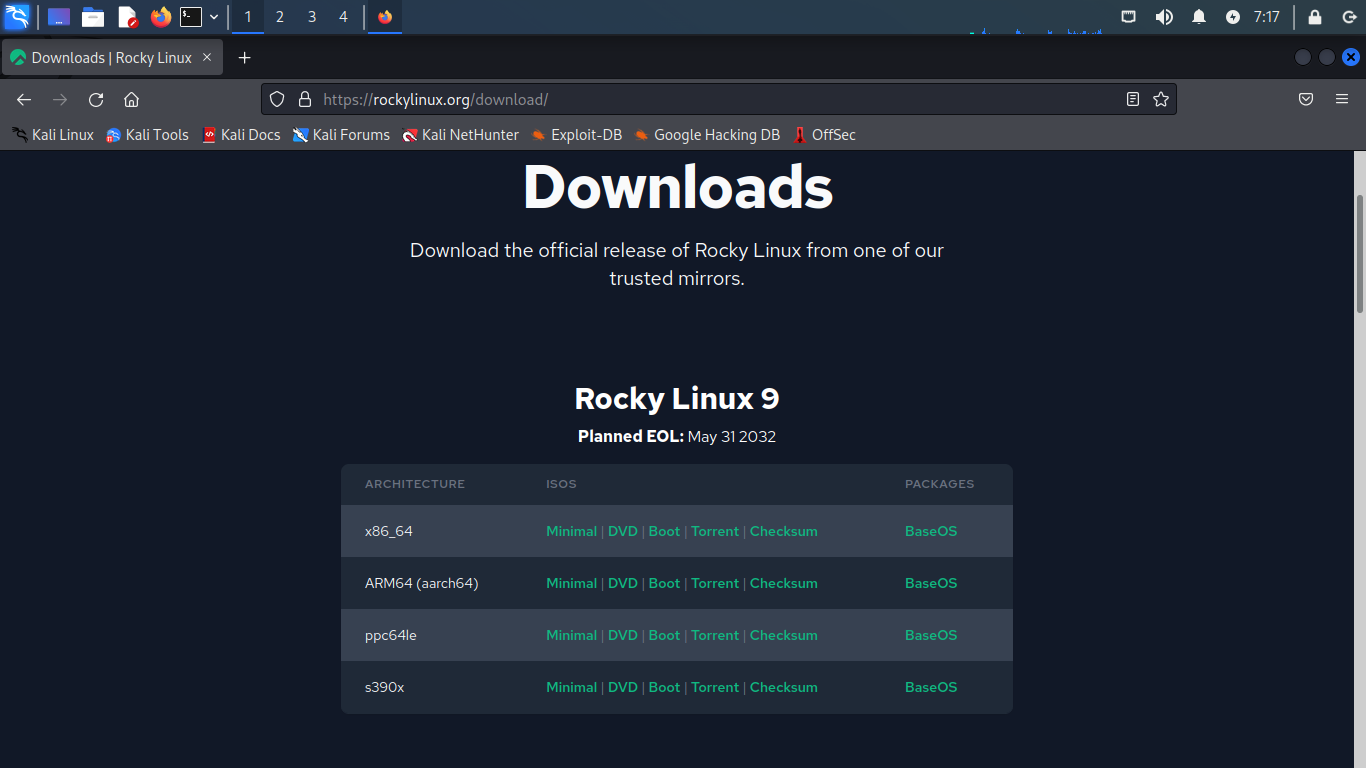
Task: Open the s390x Torrent link
Action: pyautogui.click(x=715, y=687)
